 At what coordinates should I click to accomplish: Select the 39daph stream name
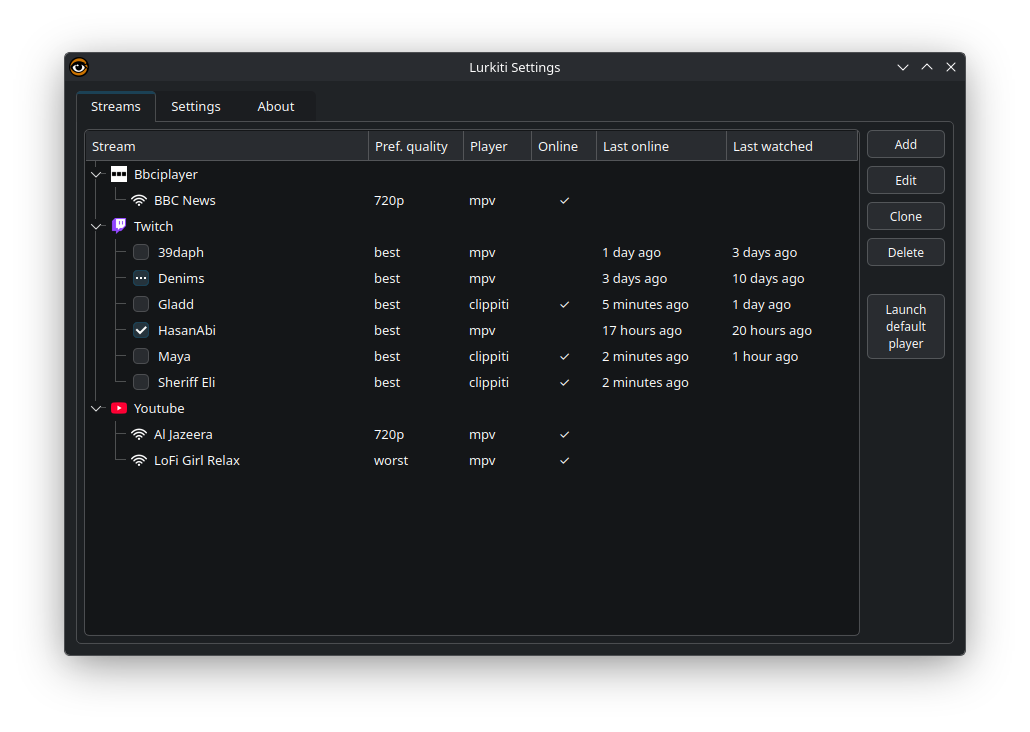(181, 252)
